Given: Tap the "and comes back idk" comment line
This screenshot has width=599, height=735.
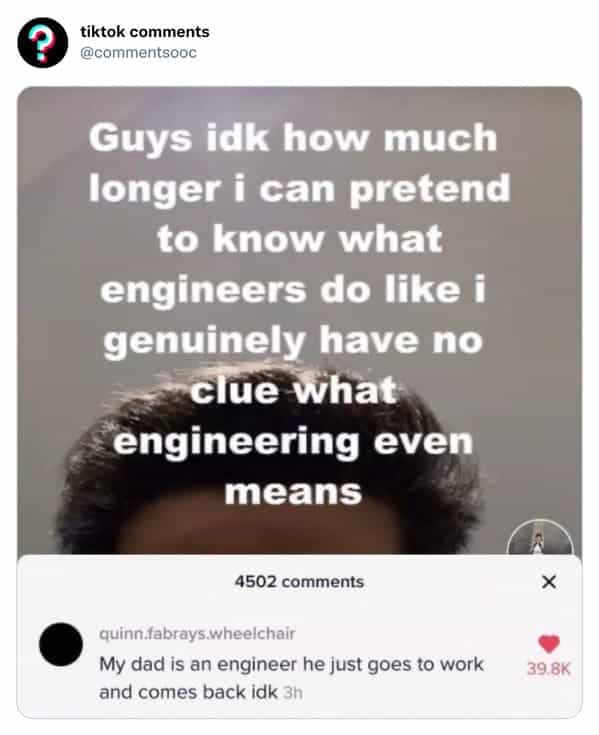Looking at the screenshot, I should pyautogui.click(x=188, y=692).
